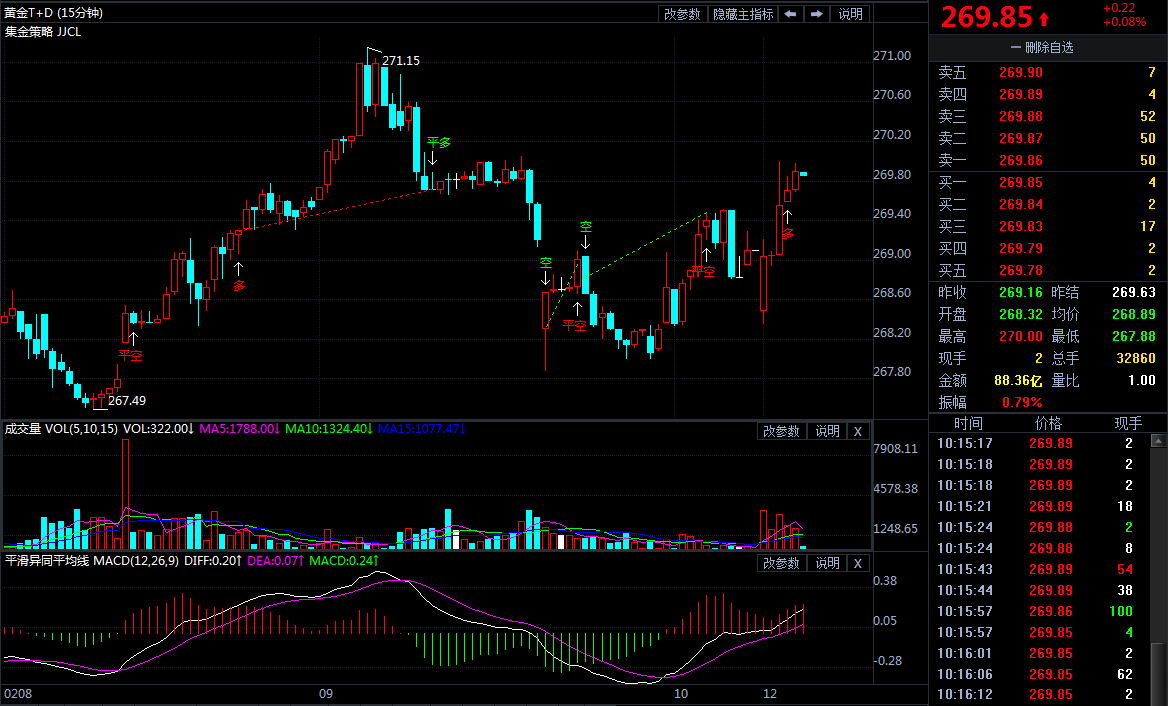Select the 卖一 ask row at 269.86
The width and height of the screenshot is (1168, 706).
1047,160
